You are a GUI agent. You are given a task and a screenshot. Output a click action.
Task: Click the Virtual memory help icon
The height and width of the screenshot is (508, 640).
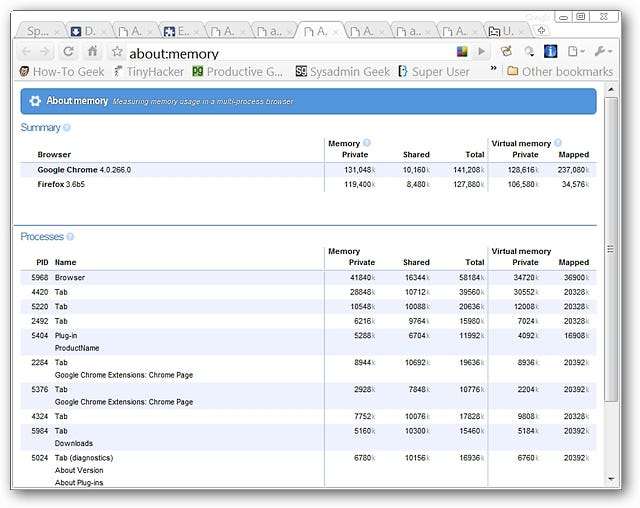coord(557,143)
